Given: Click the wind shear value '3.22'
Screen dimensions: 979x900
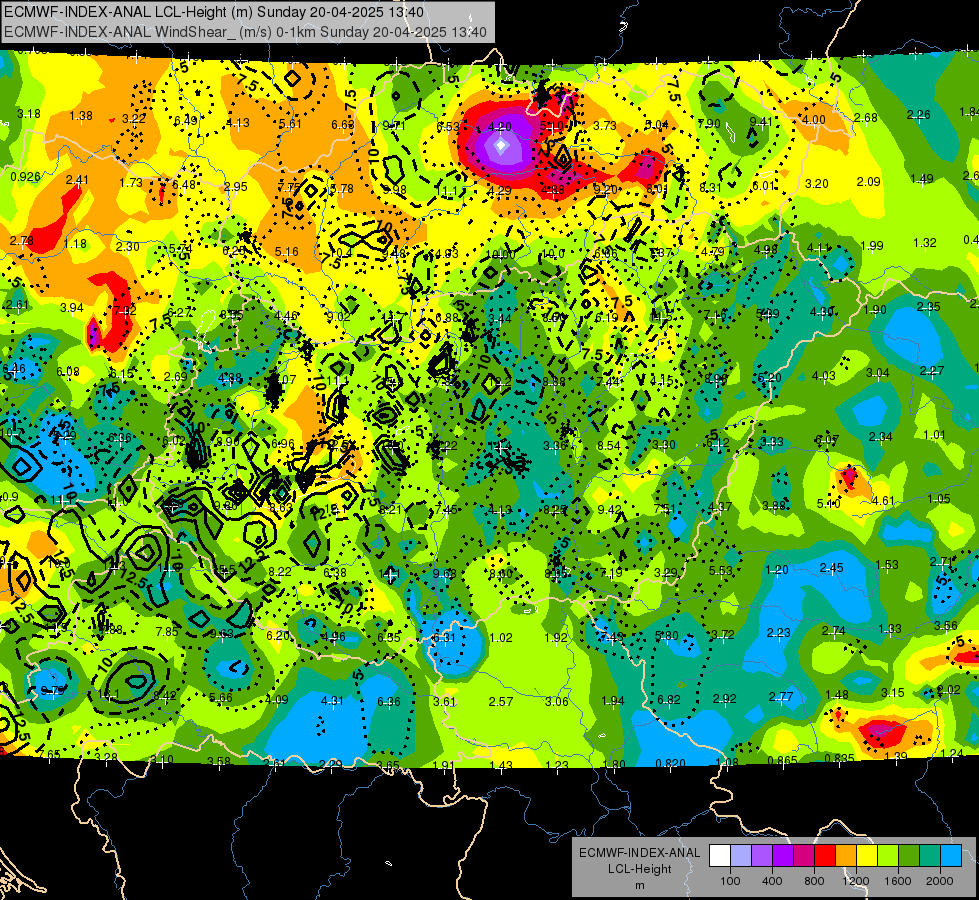Looking at the screenshot, I should (134, 119).
